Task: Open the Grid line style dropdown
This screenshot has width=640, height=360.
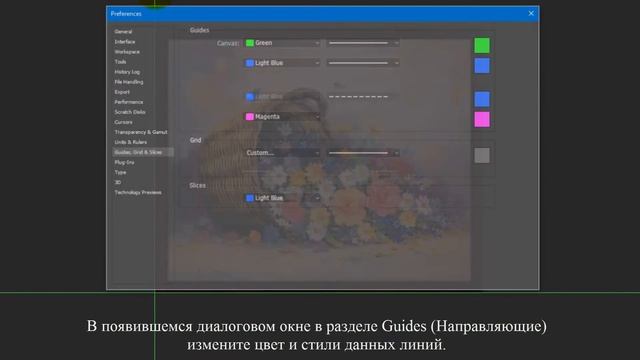Action: (x=363, y=153)
